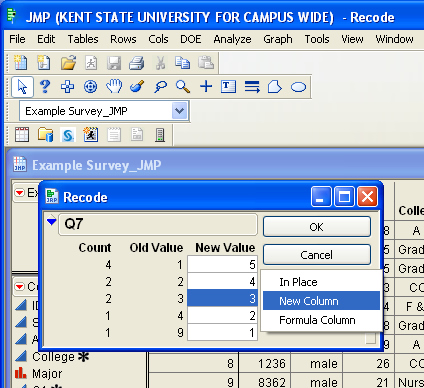Open the Columns panel red triangle menu
Viewport: 424px width, 388px height.
(20, 286)
